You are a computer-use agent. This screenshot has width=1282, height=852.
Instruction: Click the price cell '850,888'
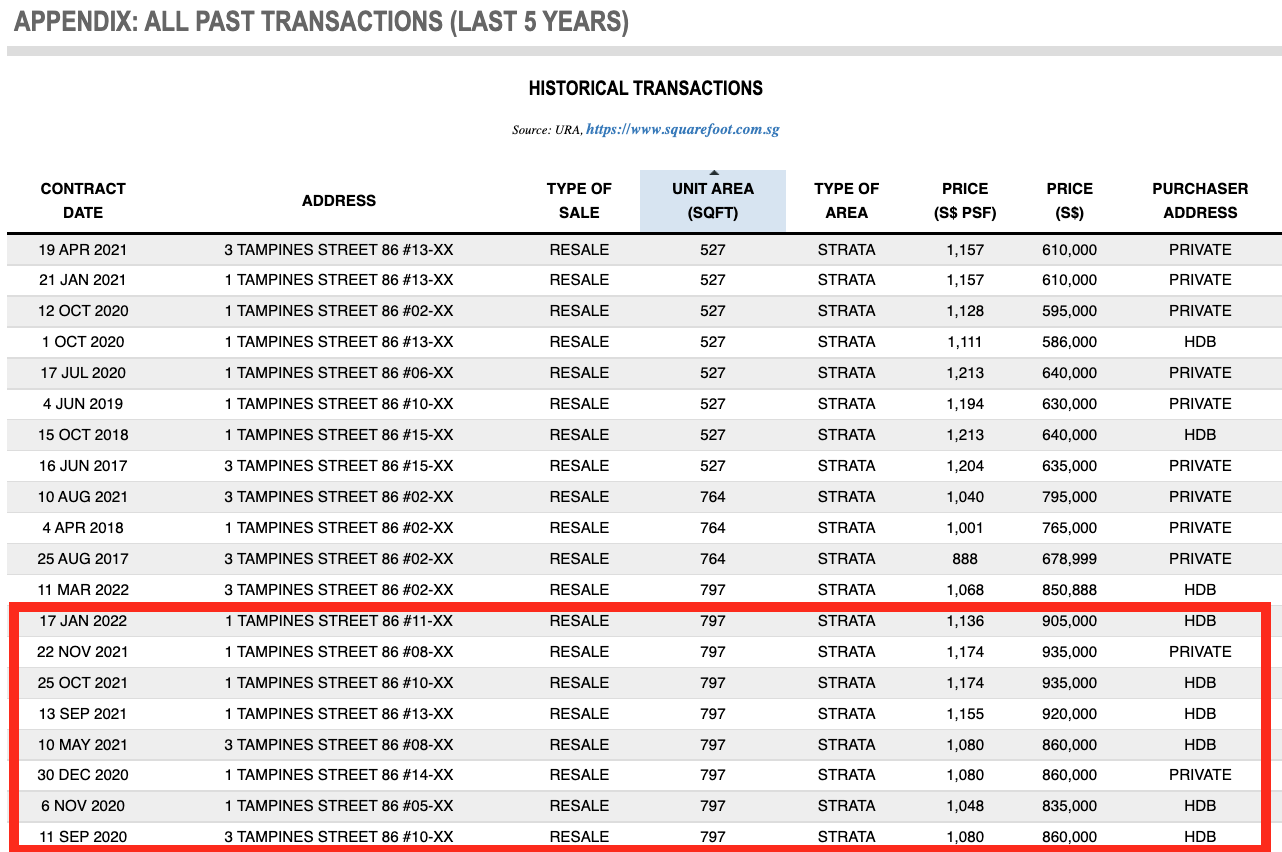1069,590
